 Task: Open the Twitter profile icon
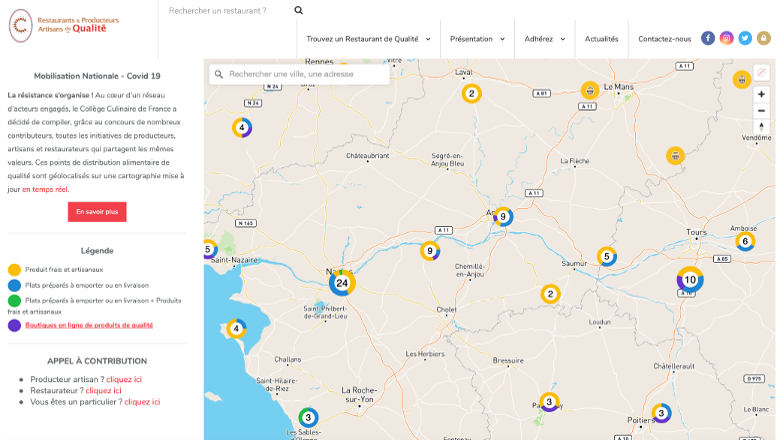click(x=745, y=38)
